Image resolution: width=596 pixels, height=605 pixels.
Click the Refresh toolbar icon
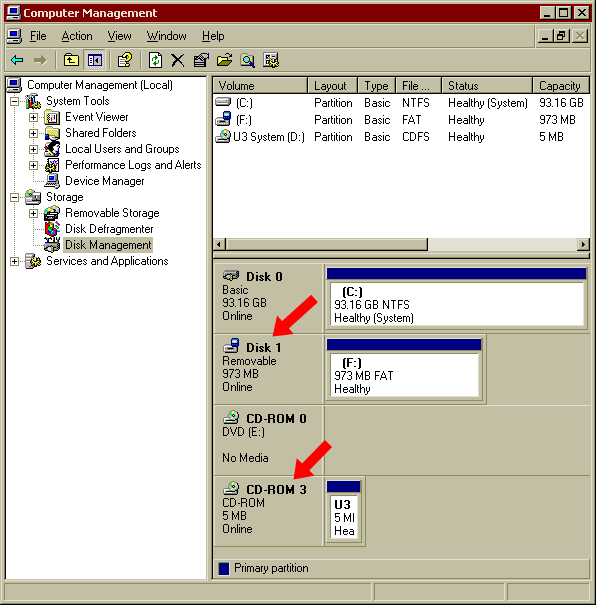(x=155, y=60)
